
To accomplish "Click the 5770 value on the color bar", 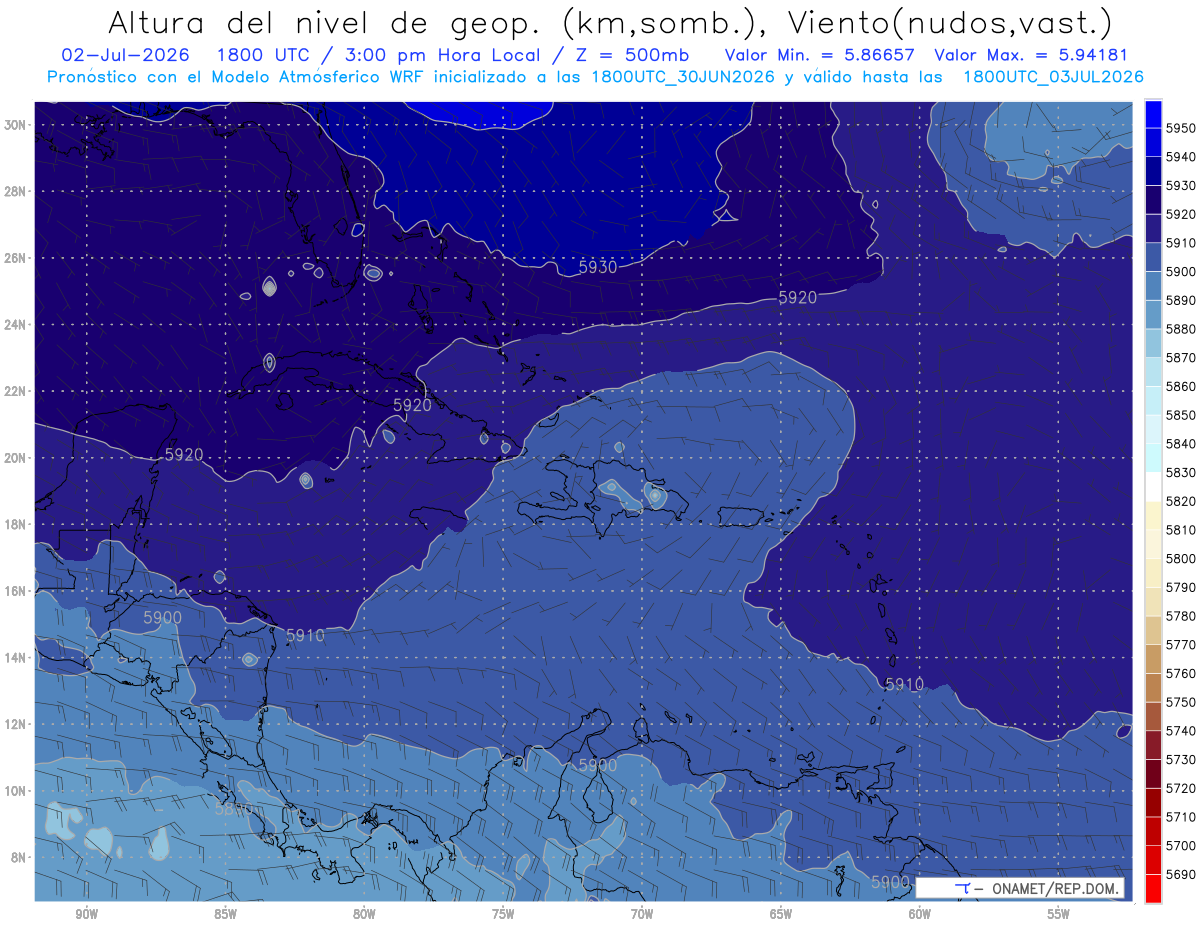I will [x=1181, y=644].
